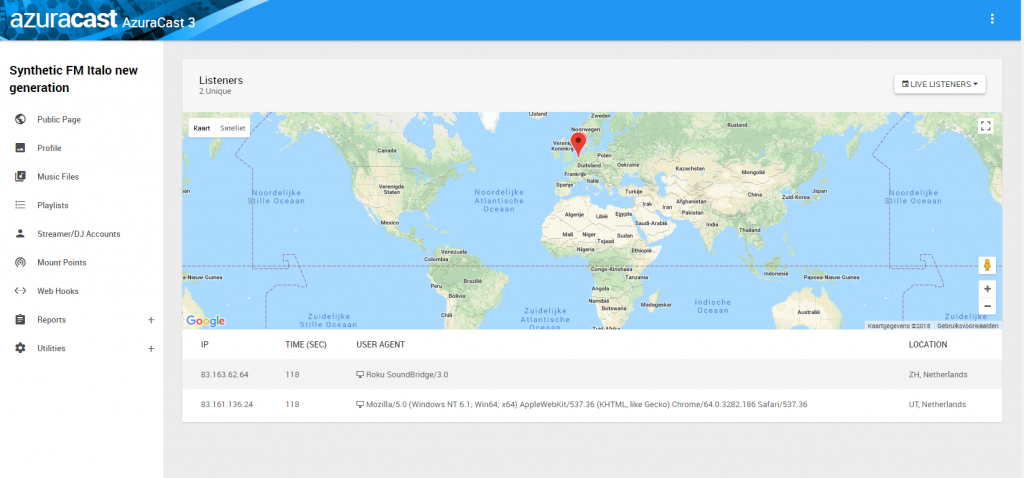
Task: Click the globe icon beside Public Page
Action: point(20,120)
